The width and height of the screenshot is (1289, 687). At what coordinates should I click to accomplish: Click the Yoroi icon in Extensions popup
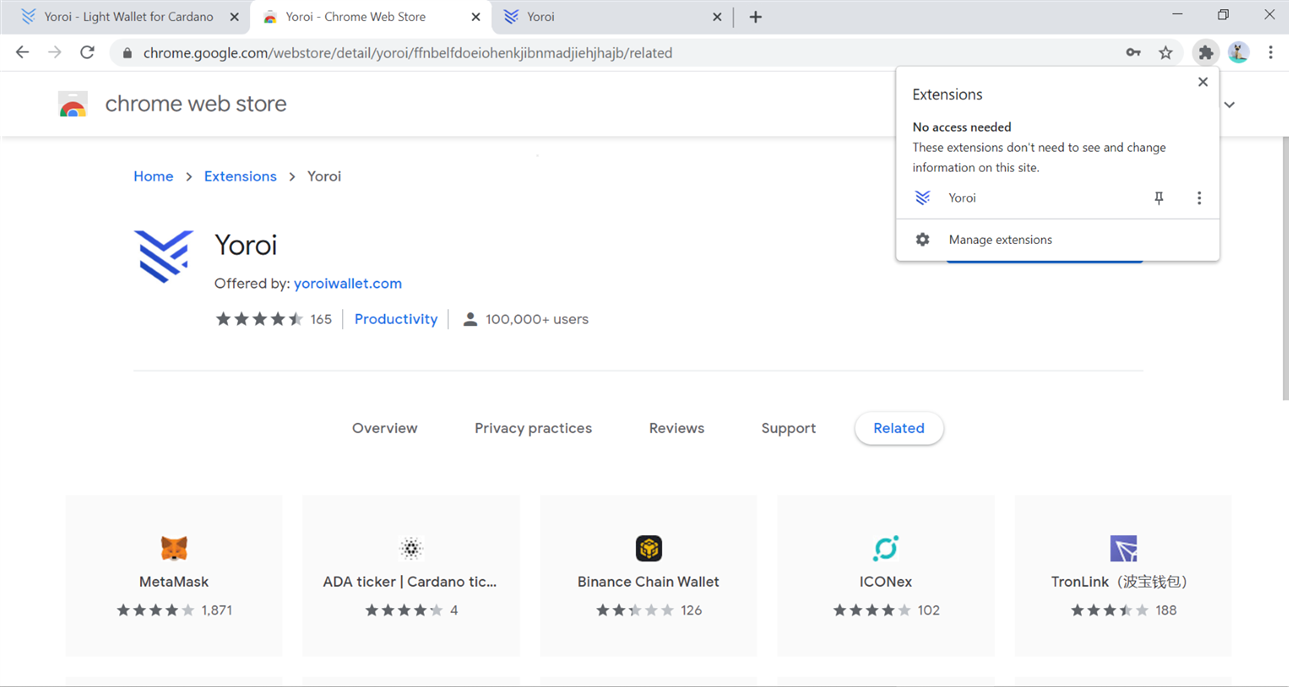click(922, 198)
